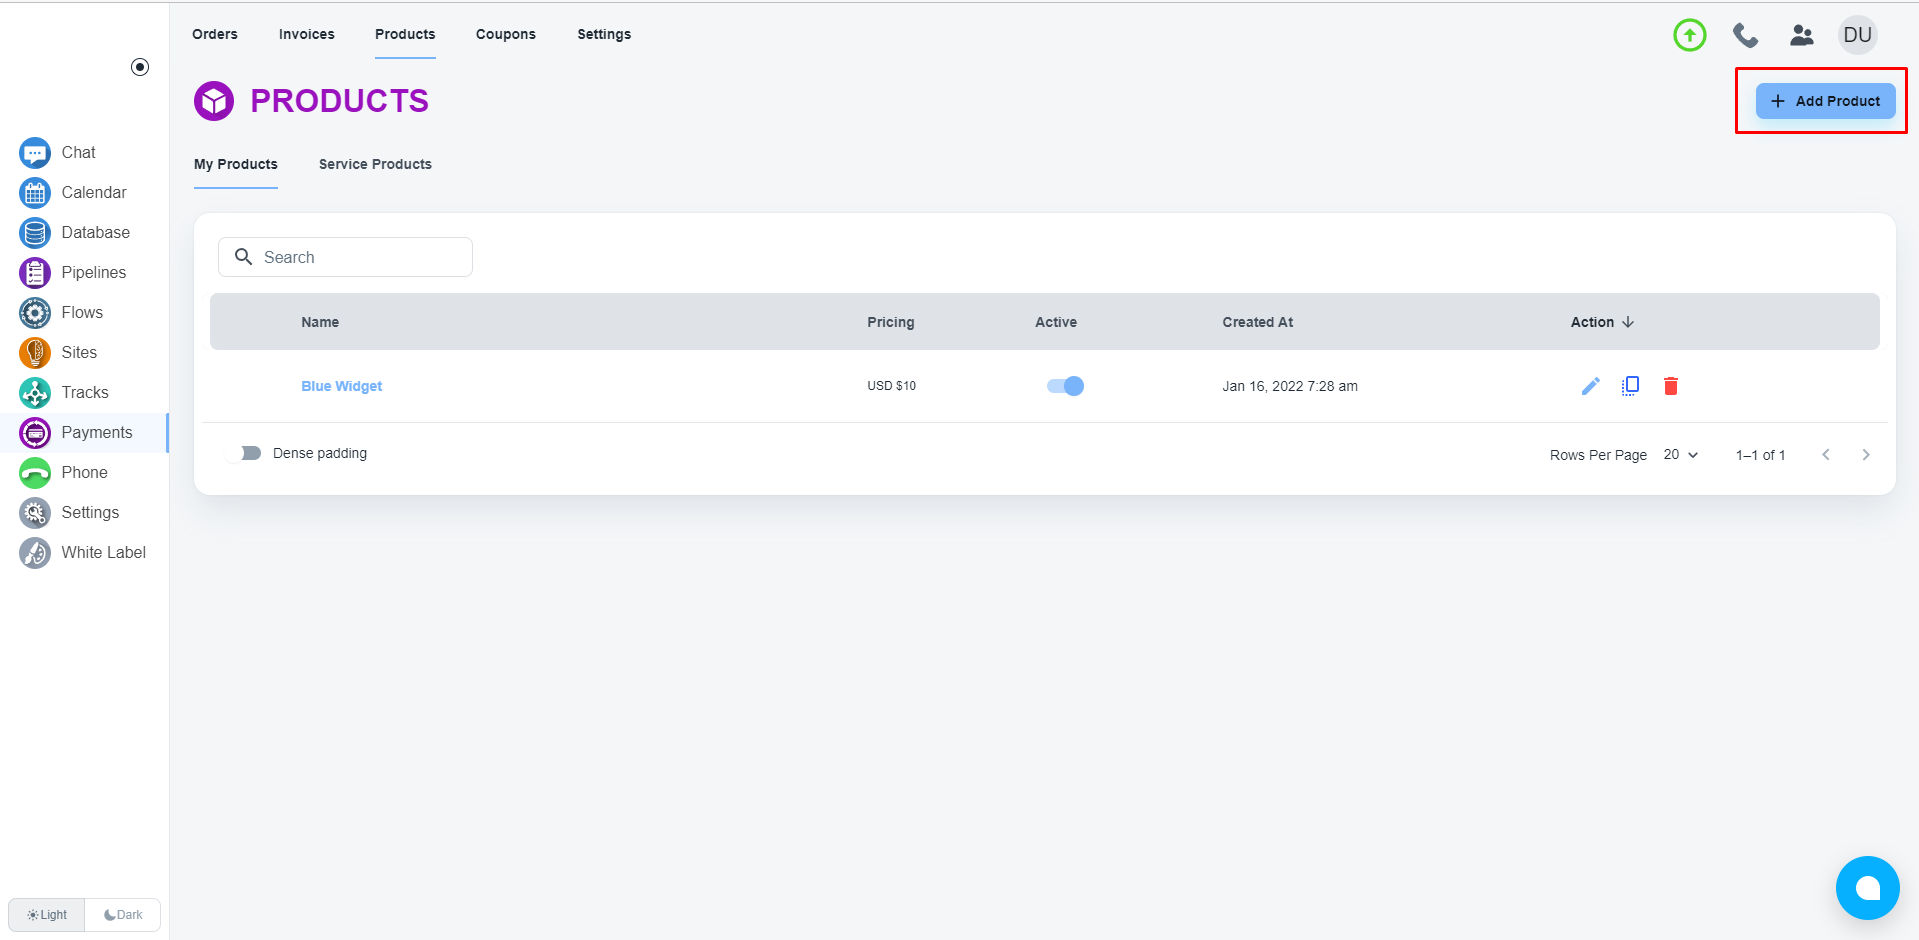Image resolution: width=1919 pixels, height=940 pixels.
Task: Switch to Dark theme mode
Action: [x=123, y=915]
